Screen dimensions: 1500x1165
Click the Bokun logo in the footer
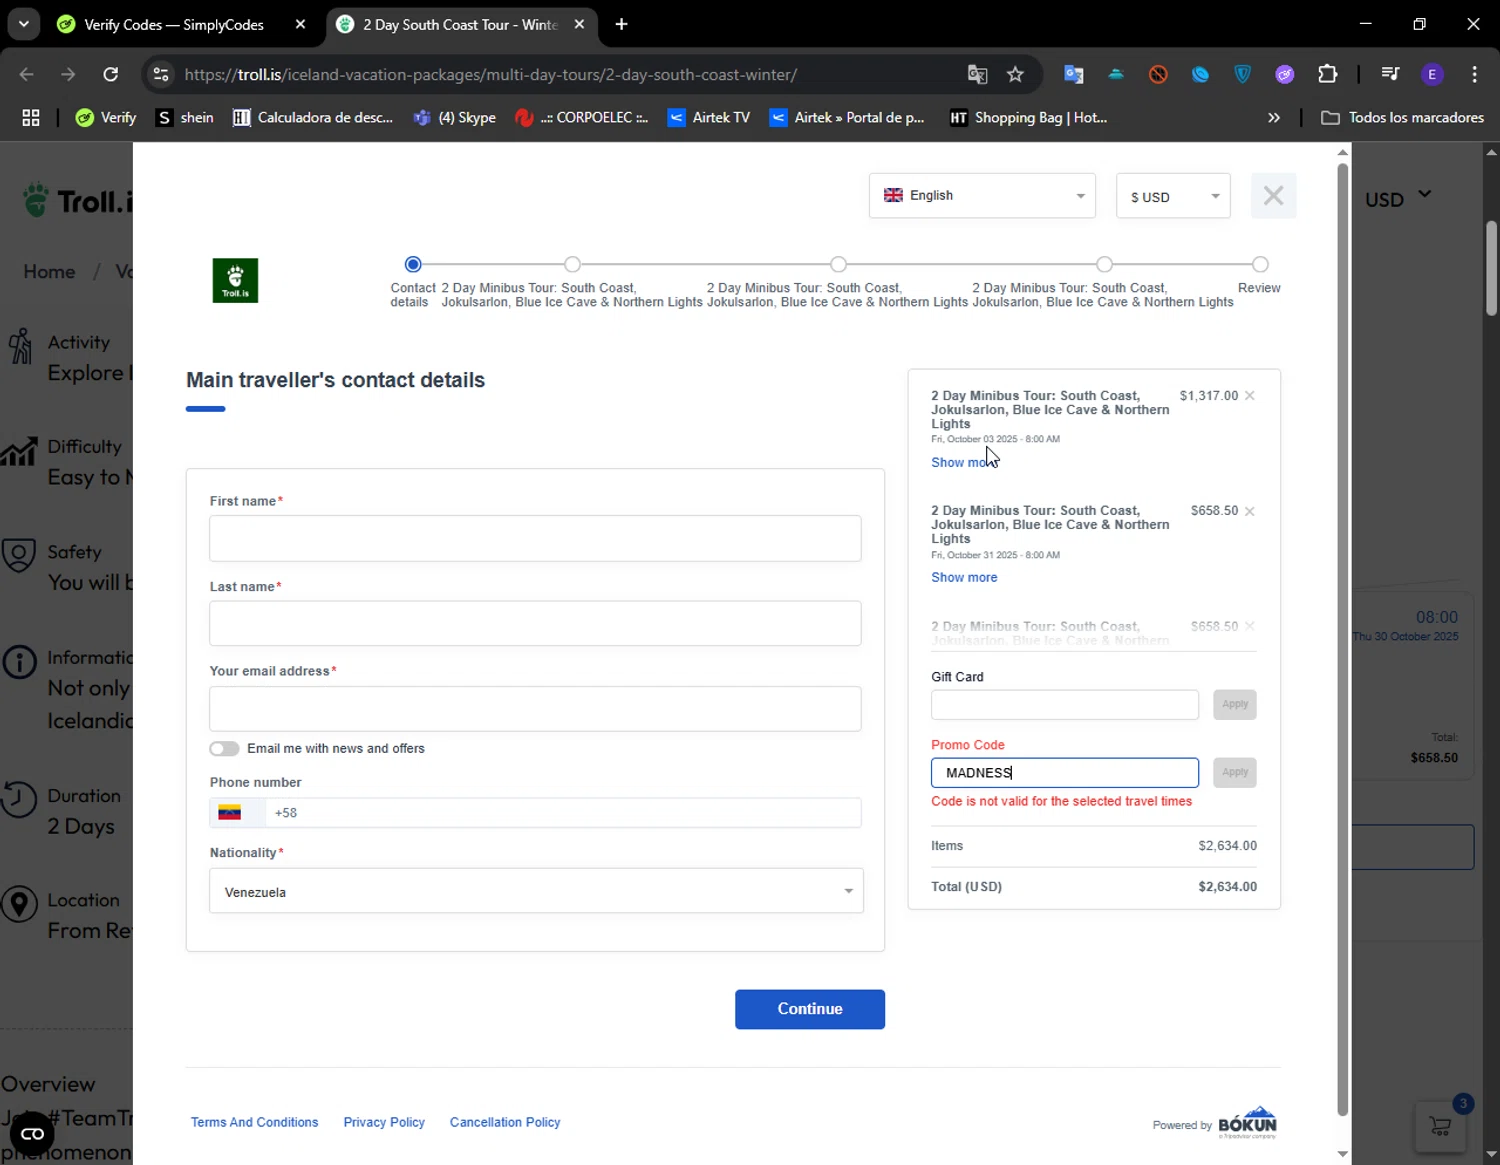(x=1247, y=1123)
